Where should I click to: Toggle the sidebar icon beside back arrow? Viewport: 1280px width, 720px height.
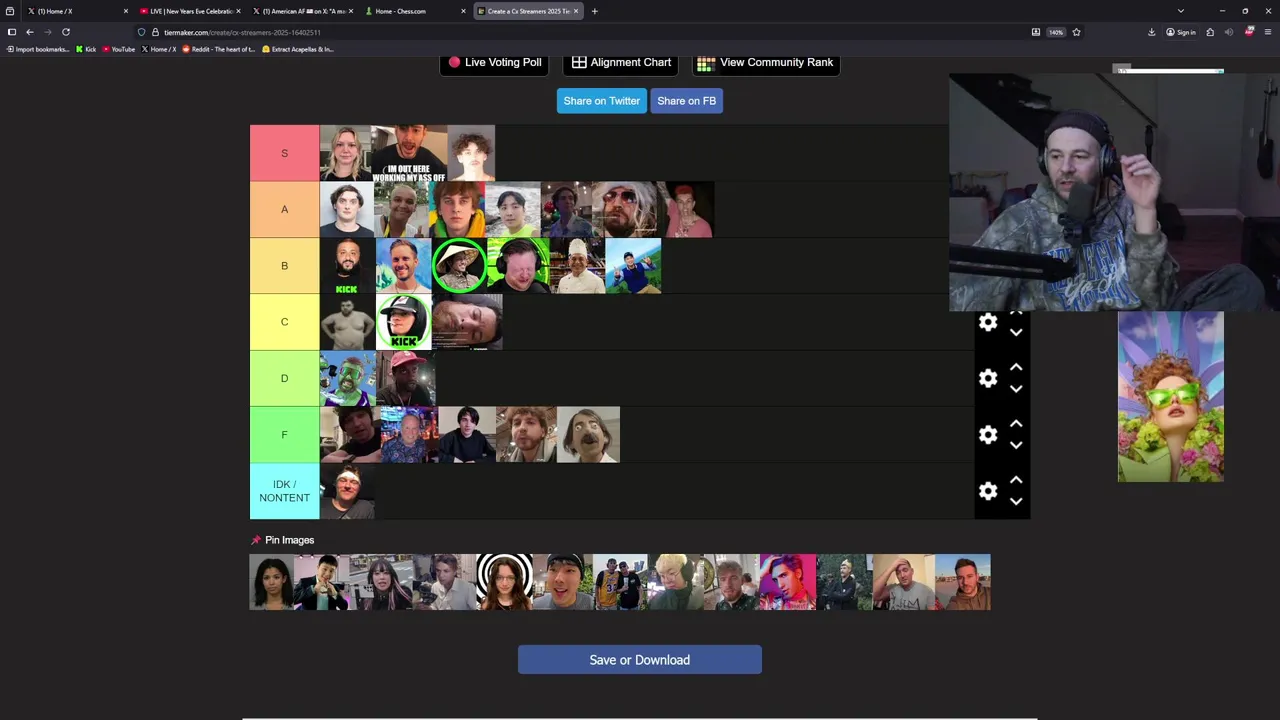tap(11, 32)
